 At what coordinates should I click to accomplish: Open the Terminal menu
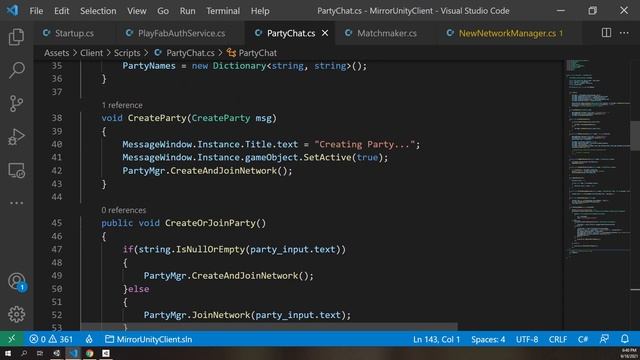pos(223,11)
